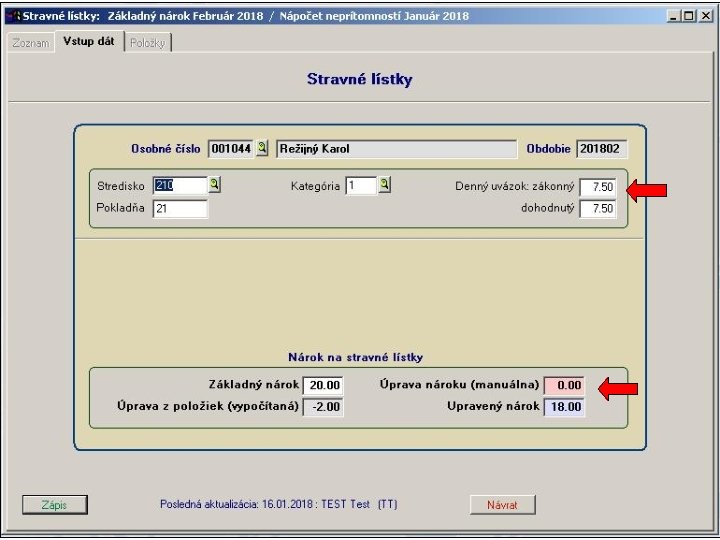This screenshot has width=720, height=540.
Task: Click the Nárok na stravné lístky label
Action: 355,357
